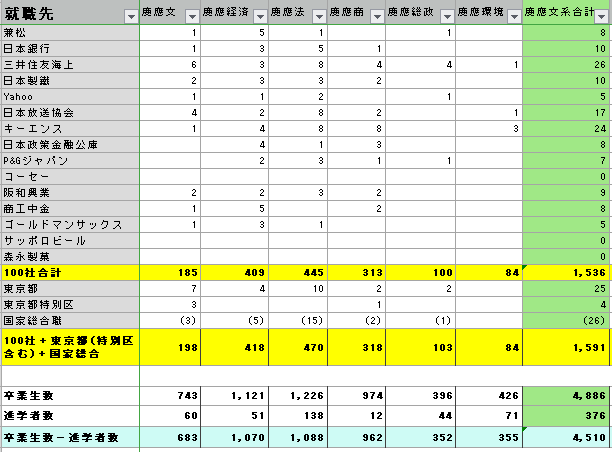Select the 進学者数 row label cell
Image resolution: width=612 pixels, height=452 pixels.
click(x=69, y=416)
